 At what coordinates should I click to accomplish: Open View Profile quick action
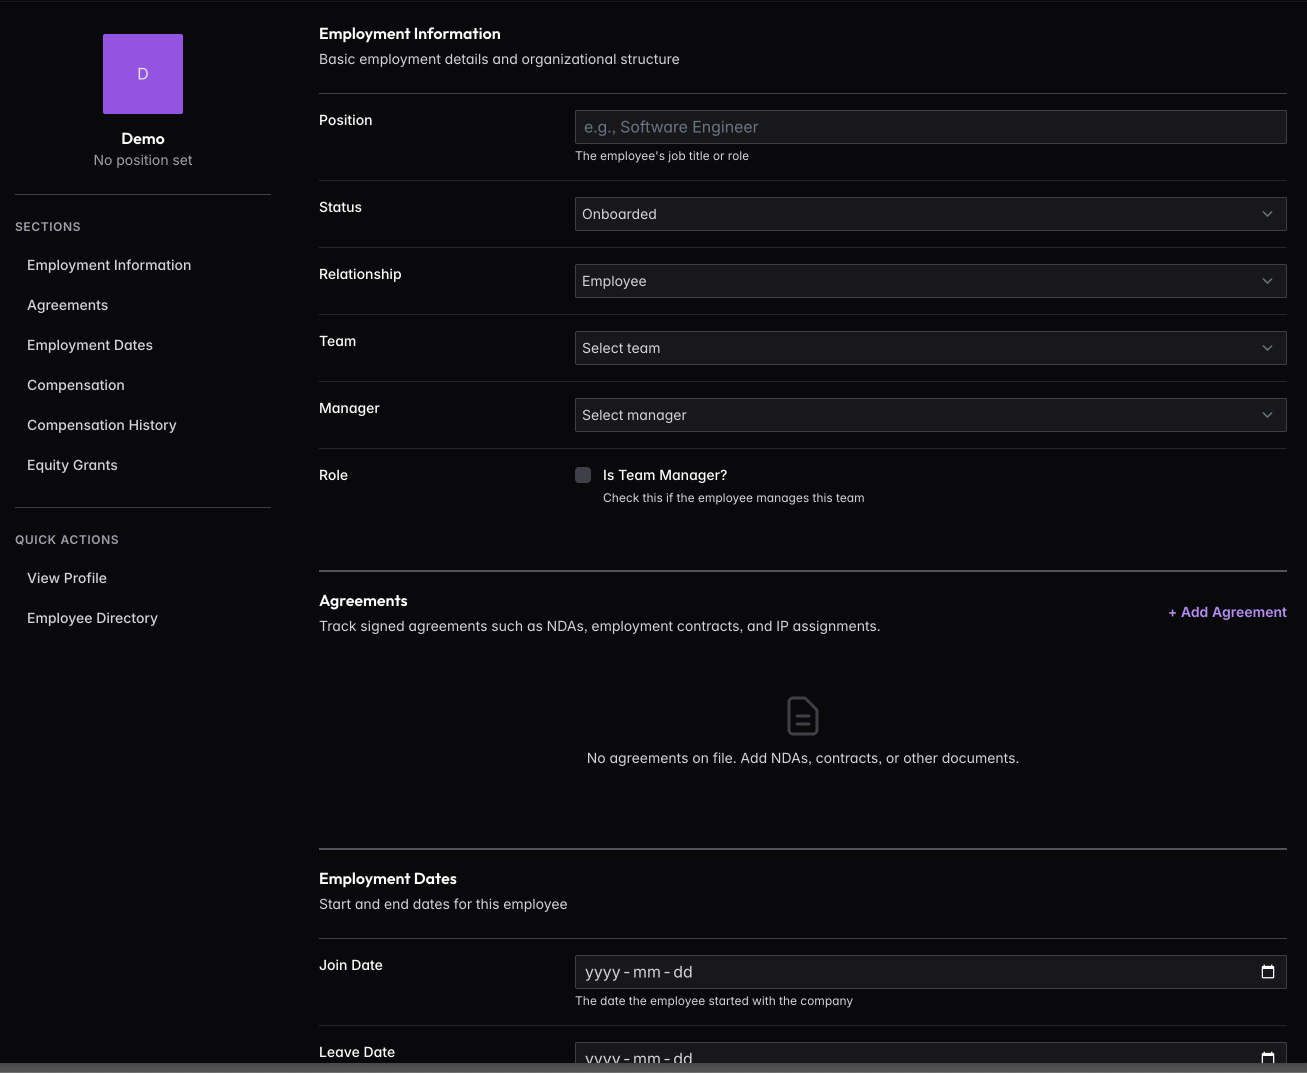[x=67, y=578]
